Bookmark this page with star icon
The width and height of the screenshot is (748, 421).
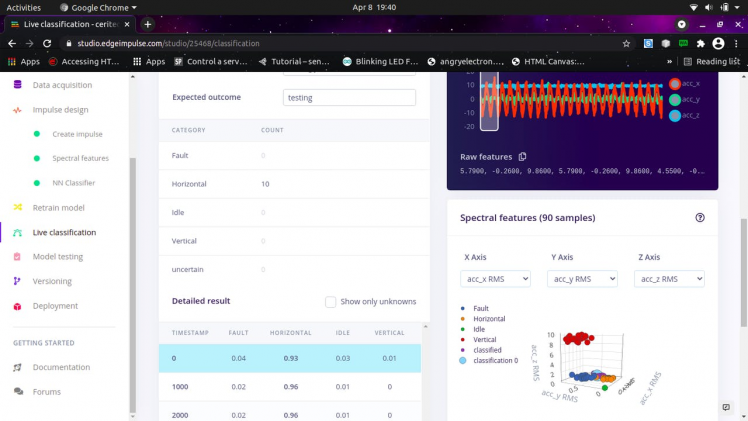point(626,43)
